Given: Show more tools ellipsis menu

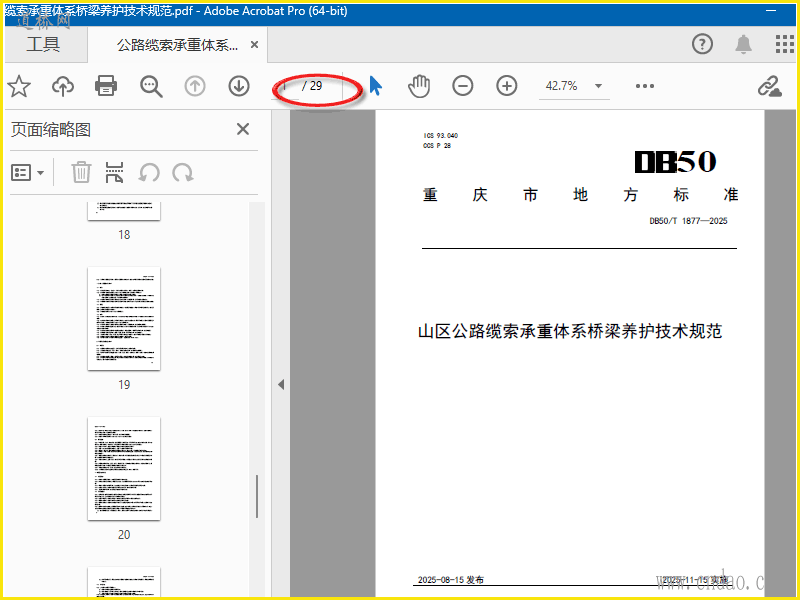Looking at the screenshot, I should coord(645,86).
